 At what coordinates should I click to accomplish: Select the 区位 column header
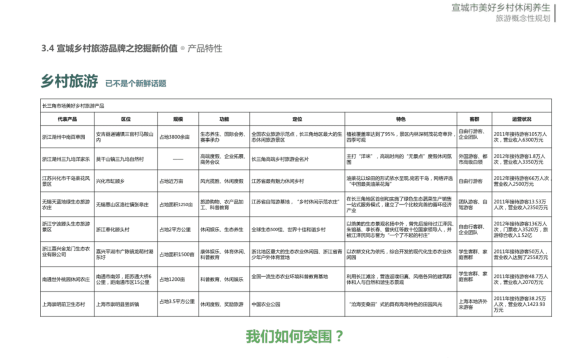pyautogui.click(x=126, y=119)
